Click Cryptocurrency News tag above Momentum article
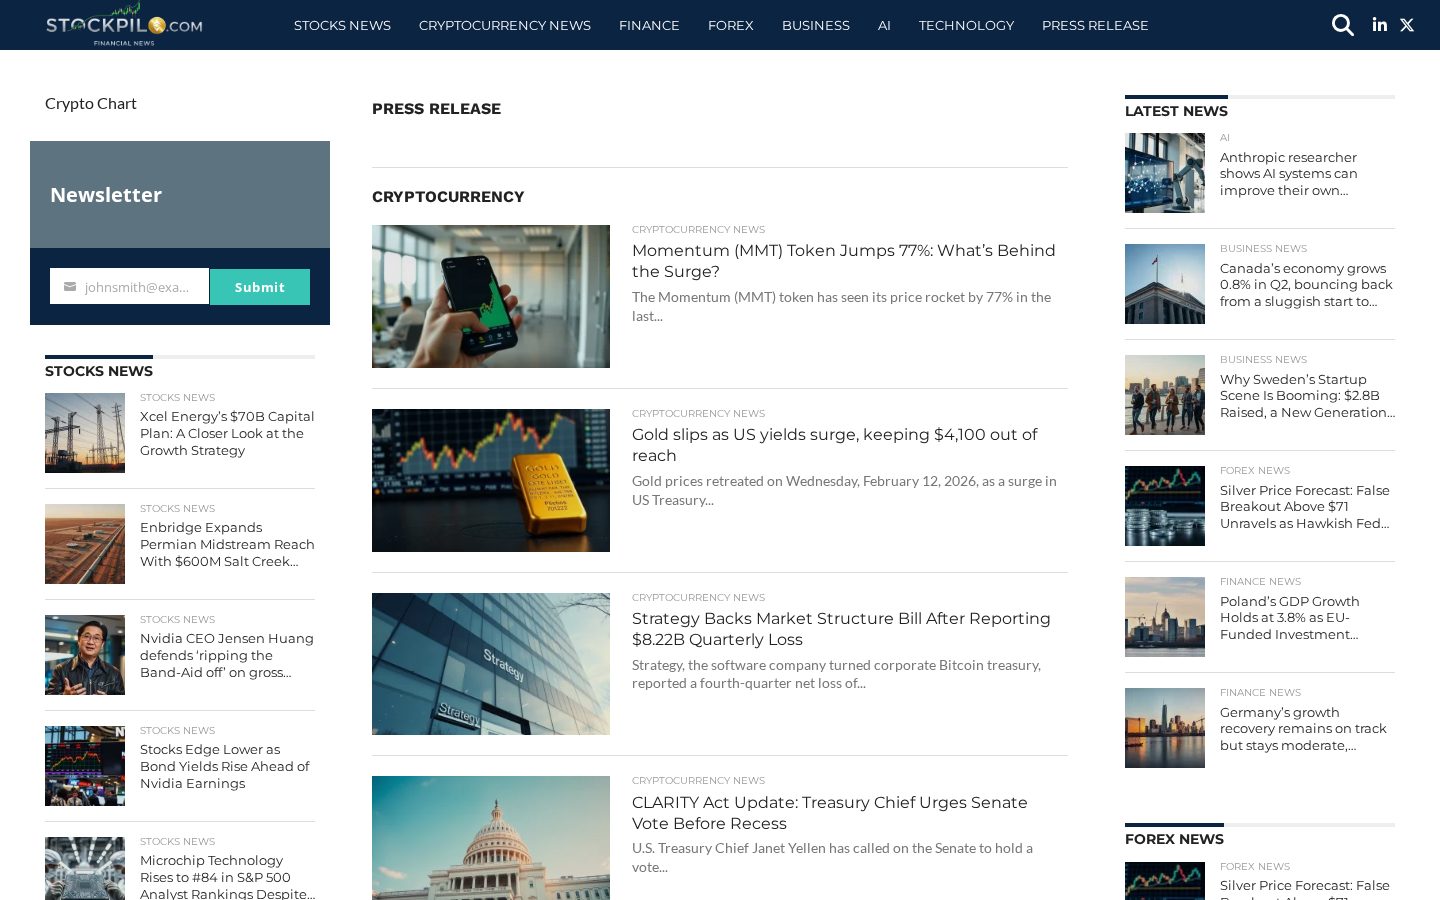 [x=698, y=230]
